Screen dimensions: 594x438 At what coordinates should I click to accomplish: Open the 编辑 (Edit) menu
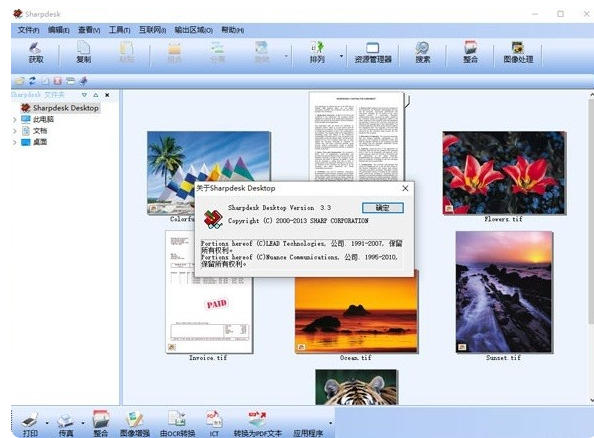tap(58, 30)
